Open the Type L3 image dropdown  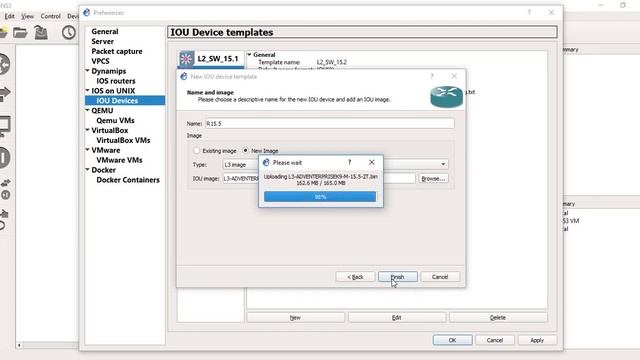(x=443, y=164)
